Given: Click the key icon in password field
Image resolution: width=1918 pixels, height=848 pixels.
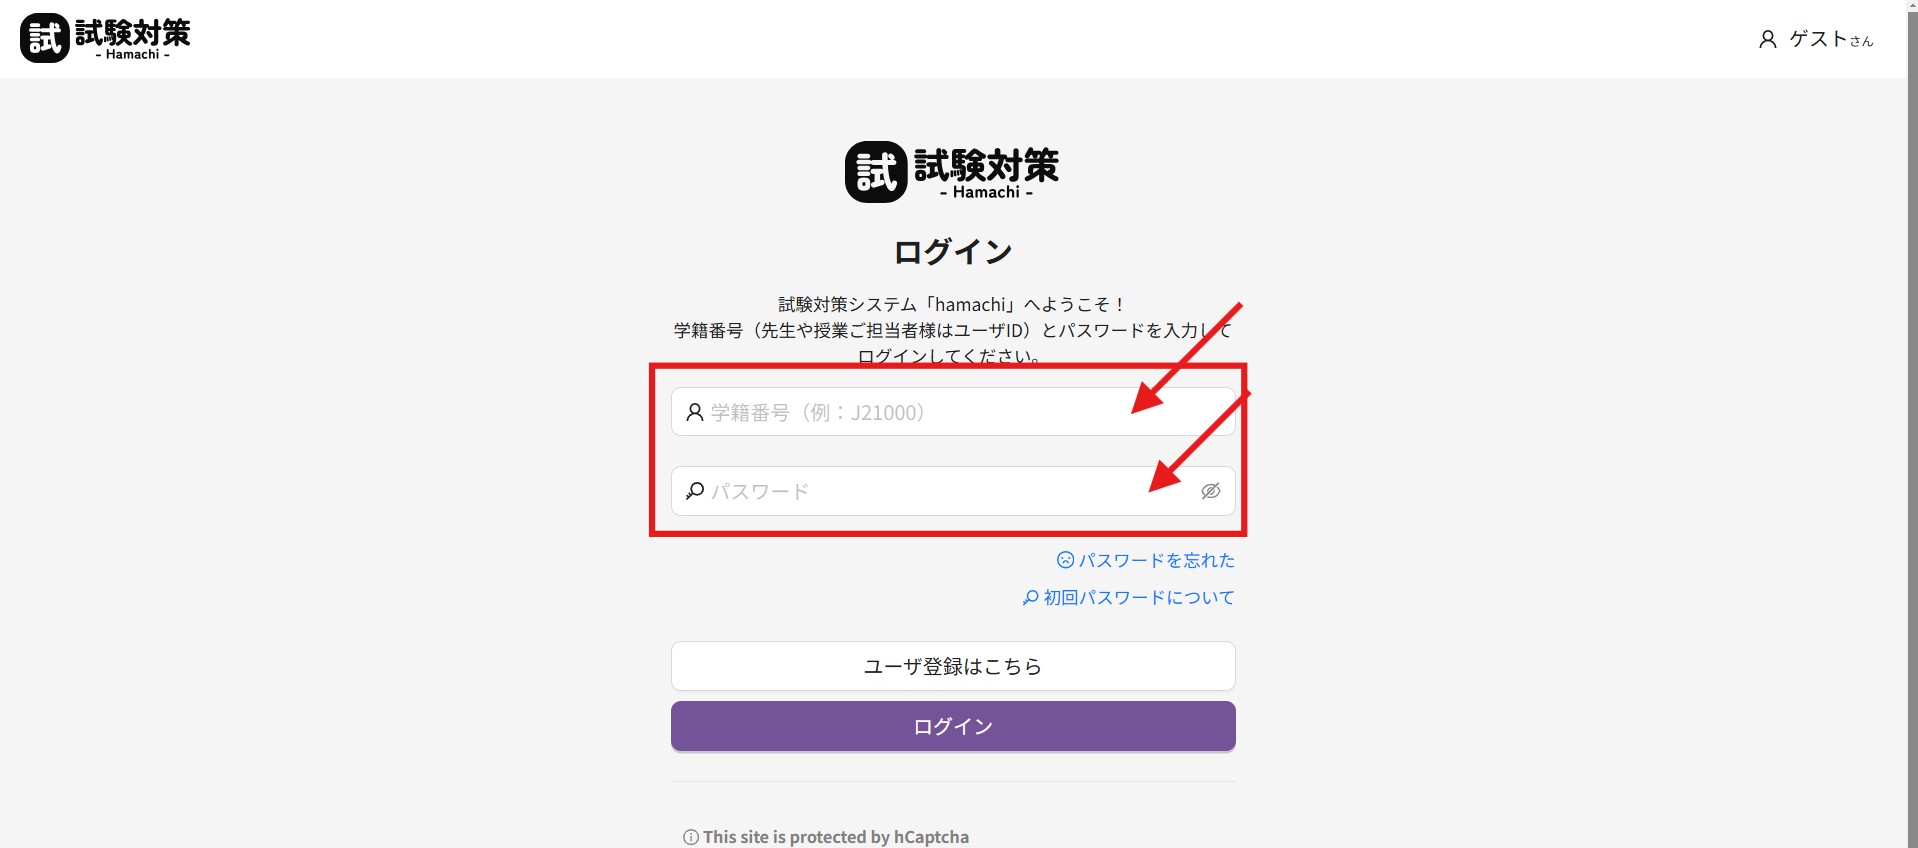Looking at the screenshot, I should [x=695, y=491].
